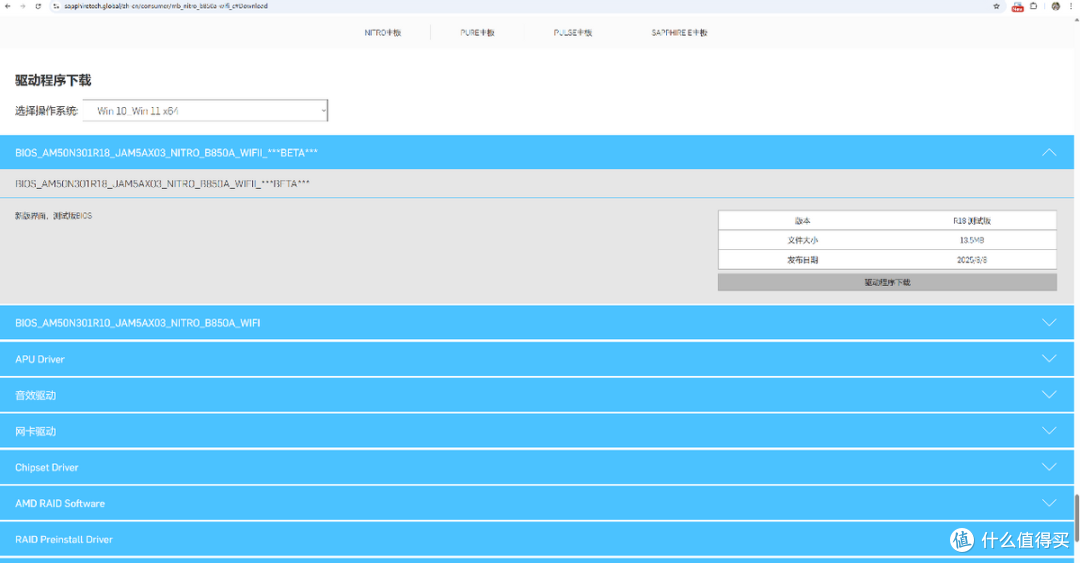
Task: Click the 发布日期 table label
Action: (802, 260)
